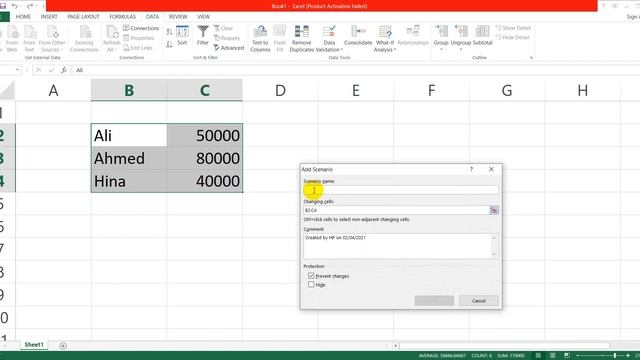Open From Other Sources dropdown
This screenshot has width=640, height=360.
pos(52,39)
